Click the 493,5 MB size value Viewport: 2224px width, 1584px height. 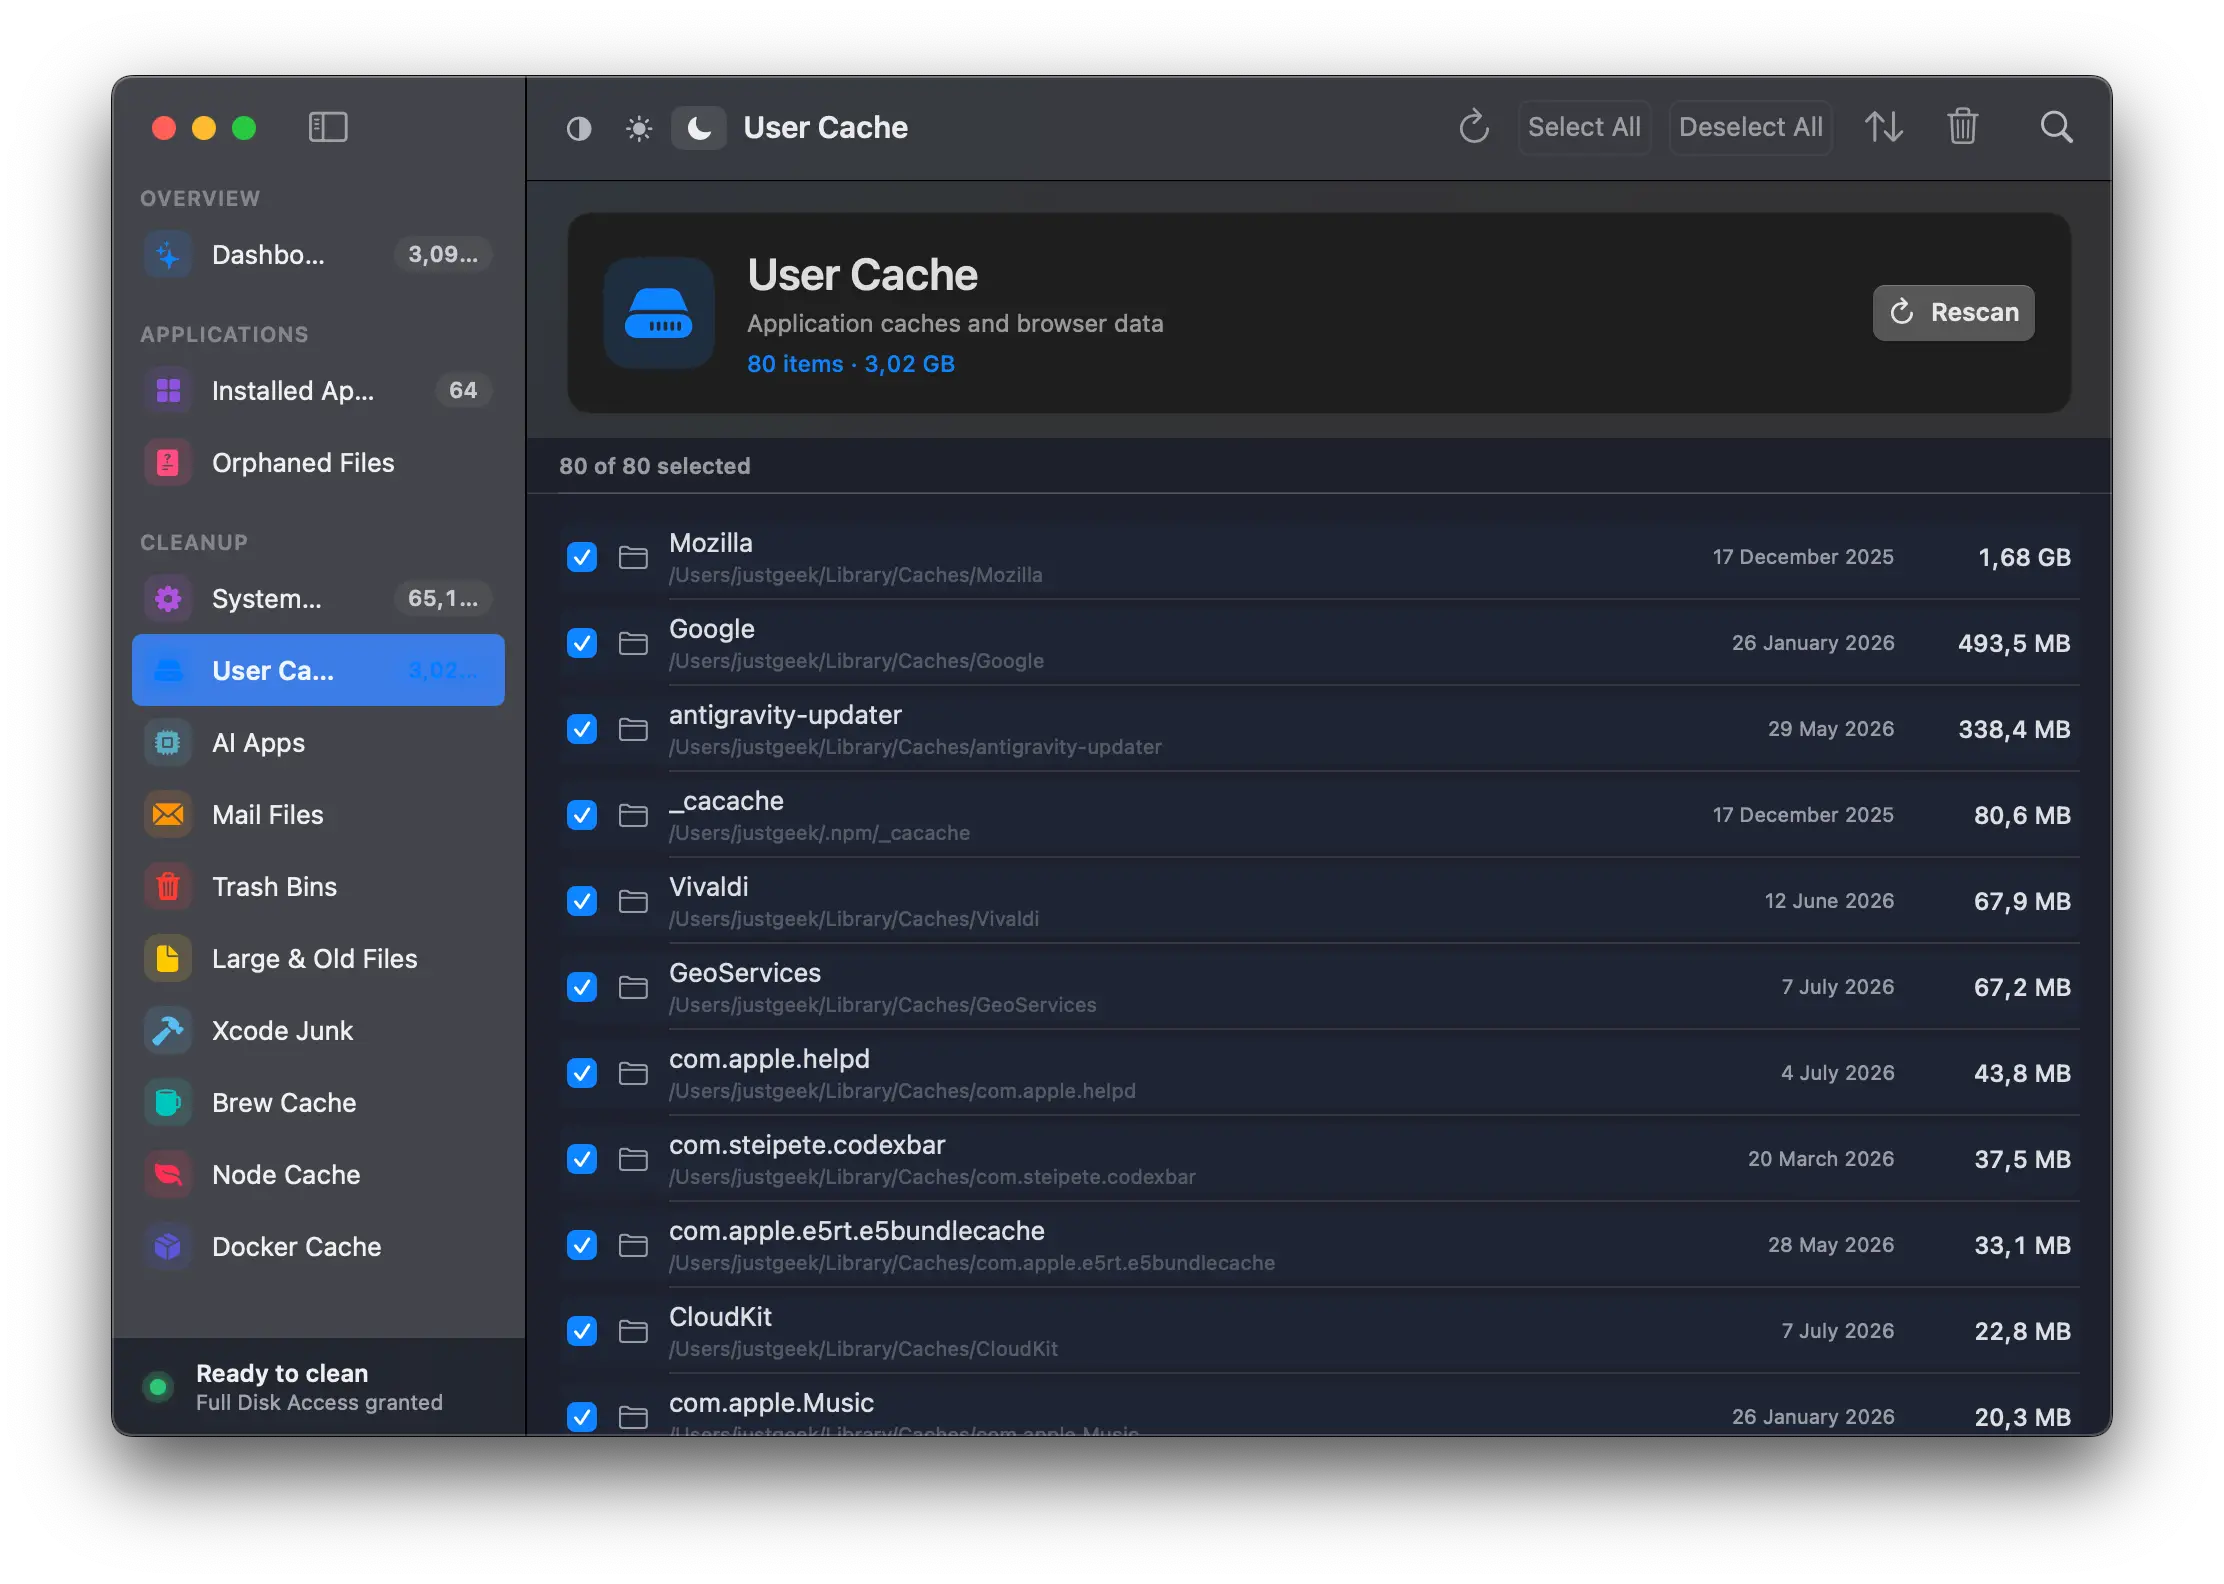(2014, 643)
